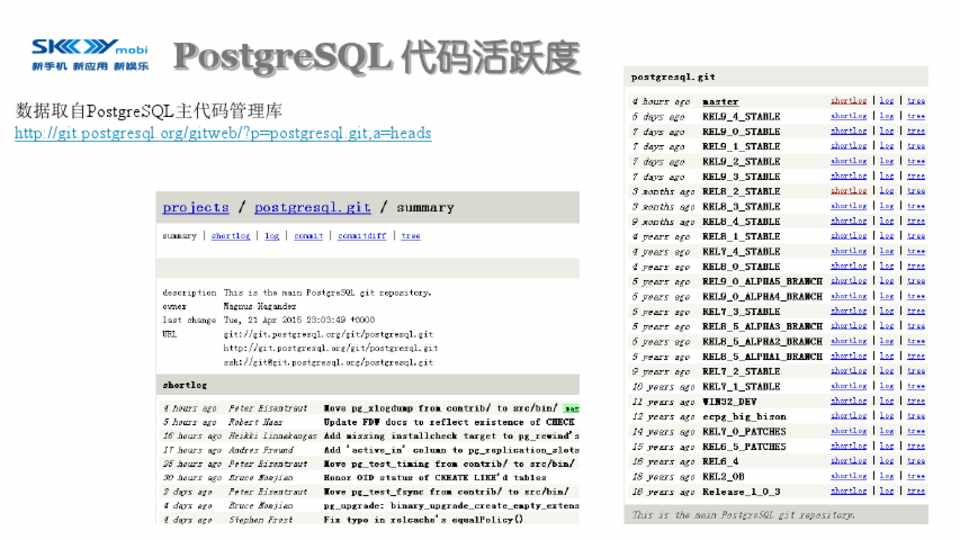Click the green master tag beside first commit
This screenshot has width=960, height=540.
pos(571,408)
